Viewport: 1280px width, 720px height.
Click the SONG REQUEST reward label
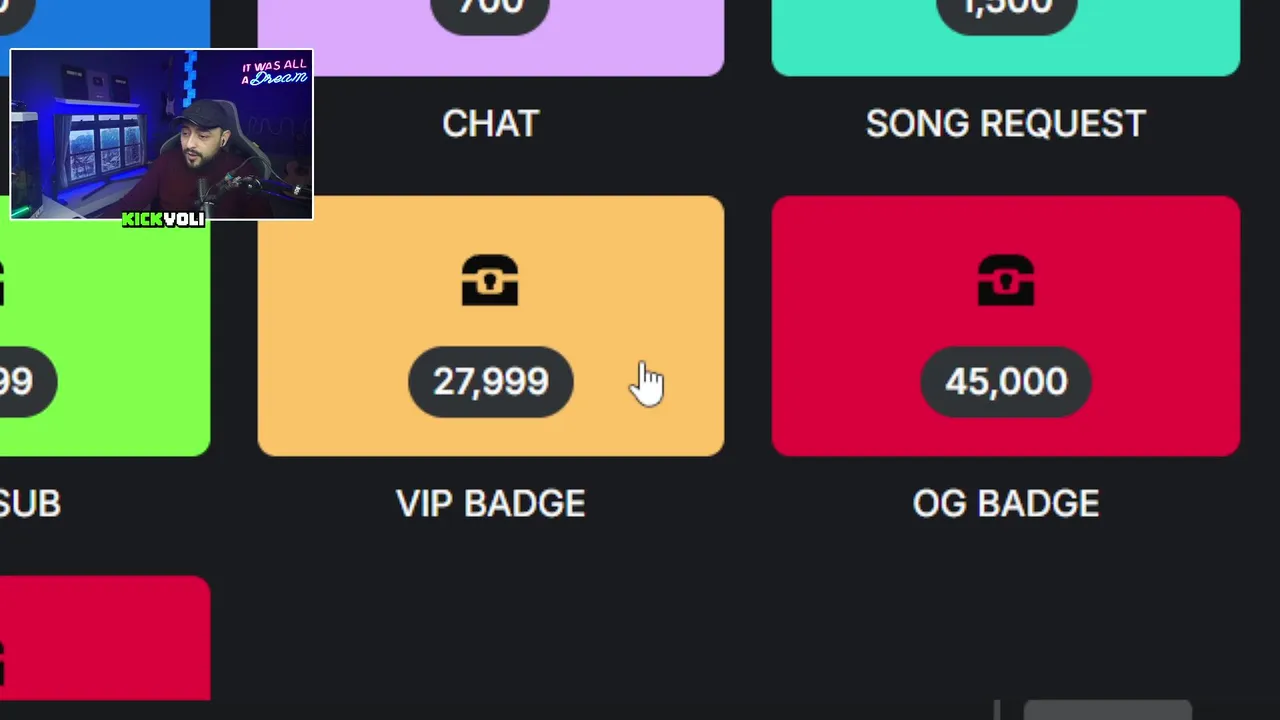coord(1005,124)
